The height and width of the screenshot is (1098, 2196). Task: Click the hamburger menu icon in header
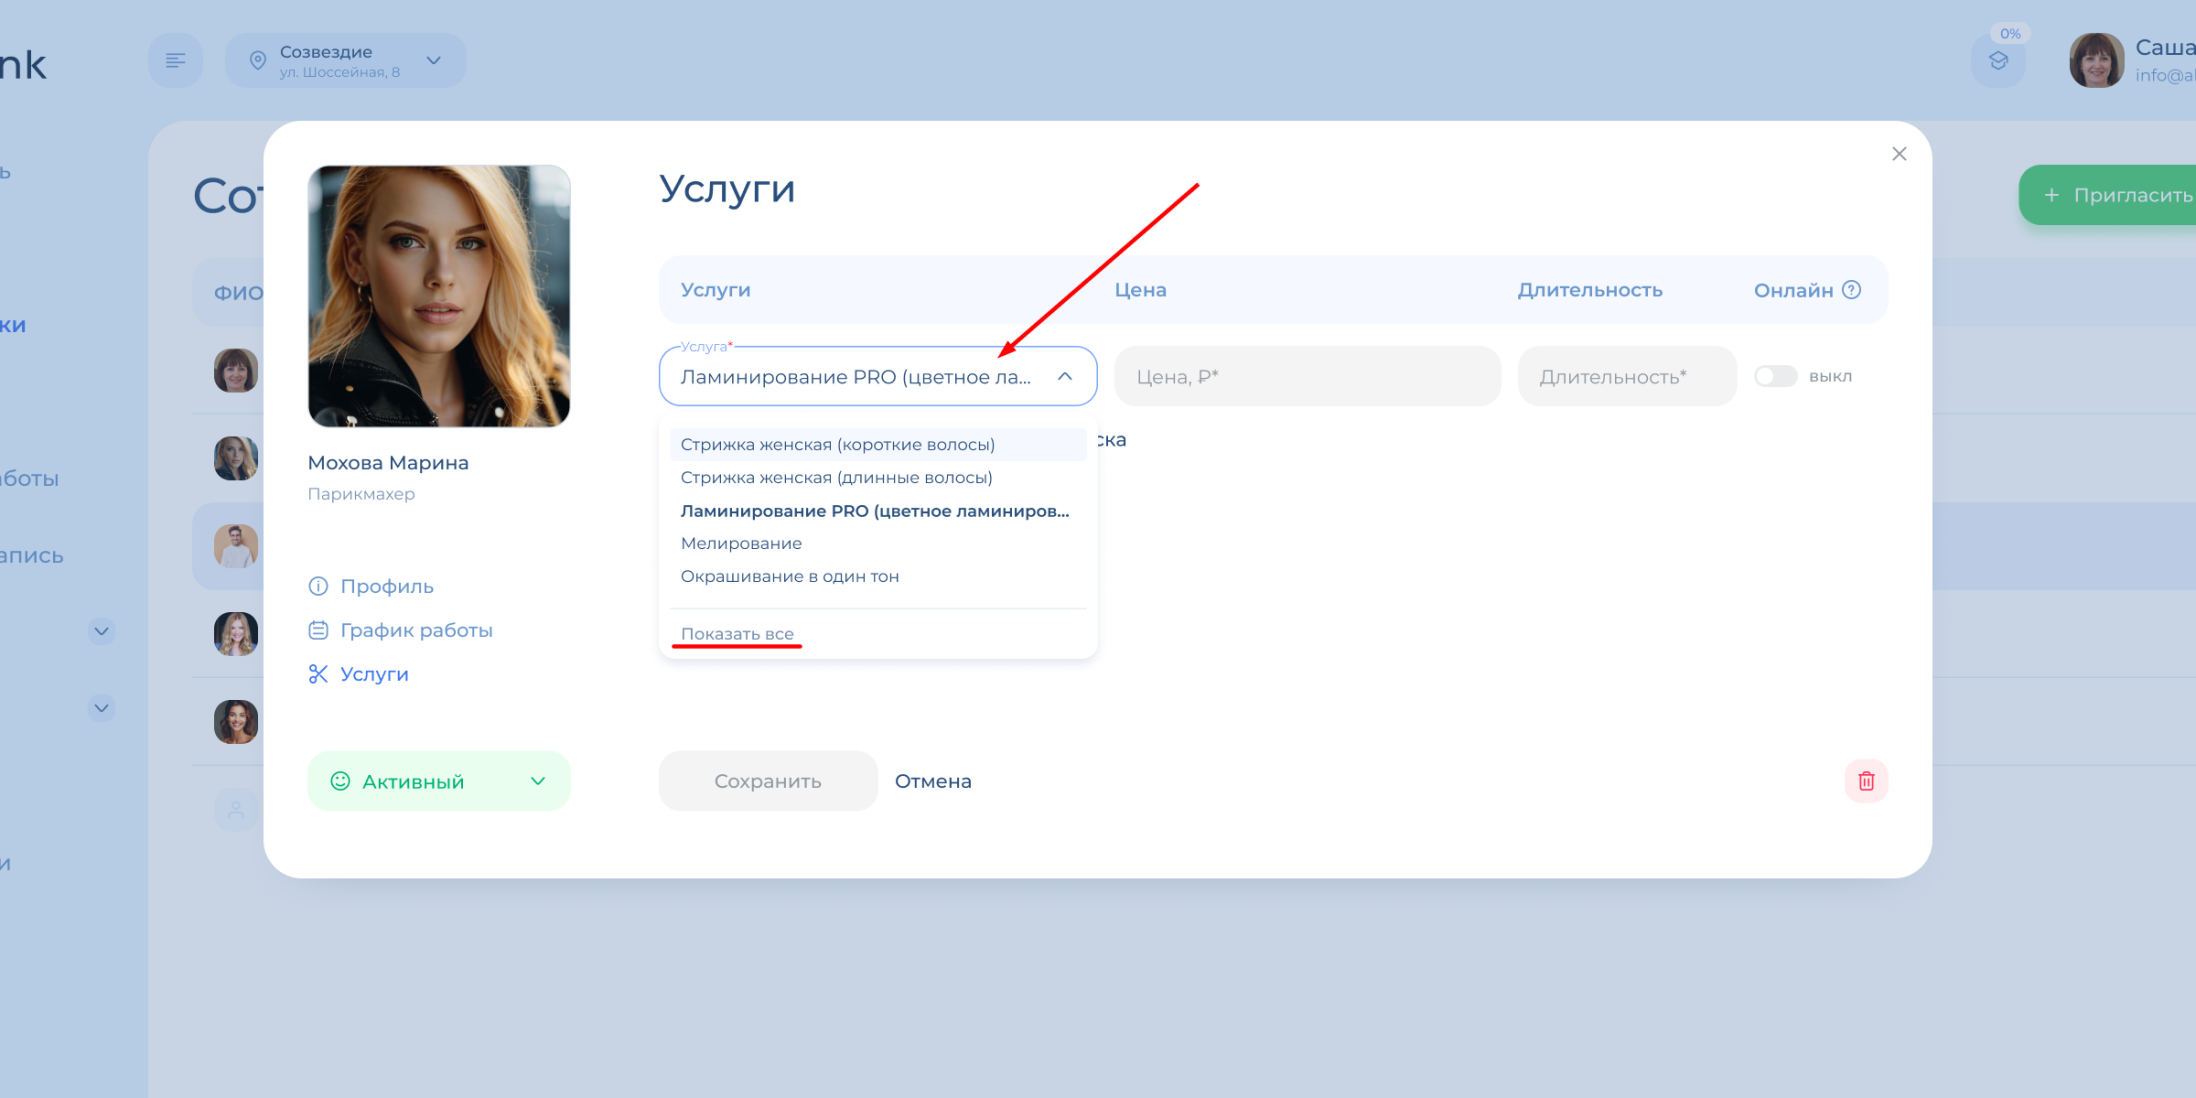(175, 61)
